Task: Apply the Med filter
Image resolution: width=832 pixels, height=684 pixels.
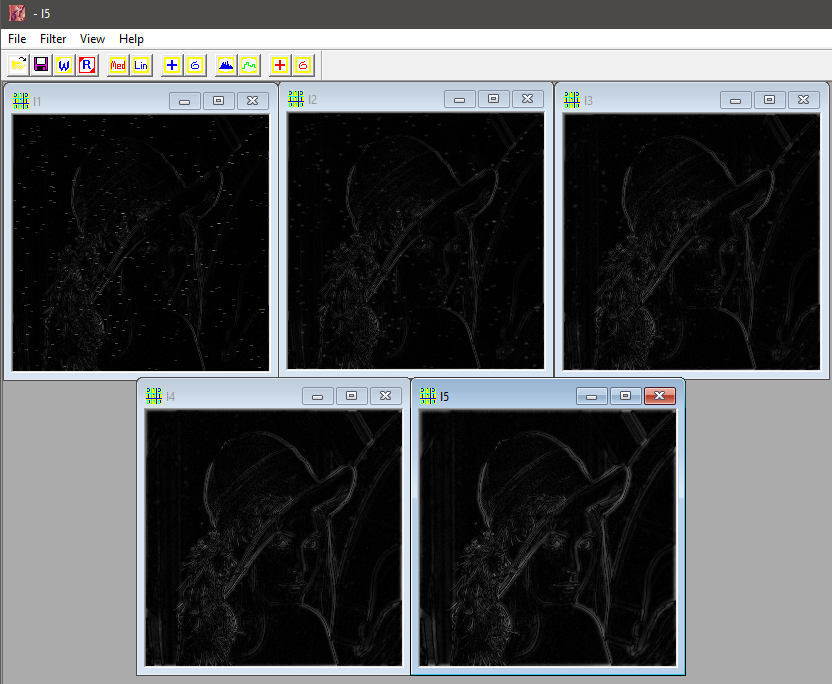Action: click(x=118, y=65)
